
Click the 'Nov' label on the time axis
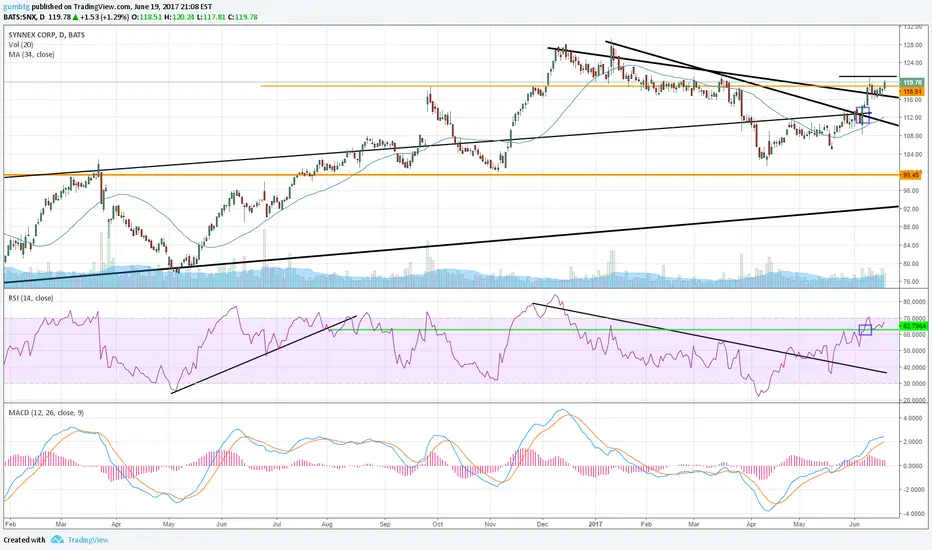[490, 524]
